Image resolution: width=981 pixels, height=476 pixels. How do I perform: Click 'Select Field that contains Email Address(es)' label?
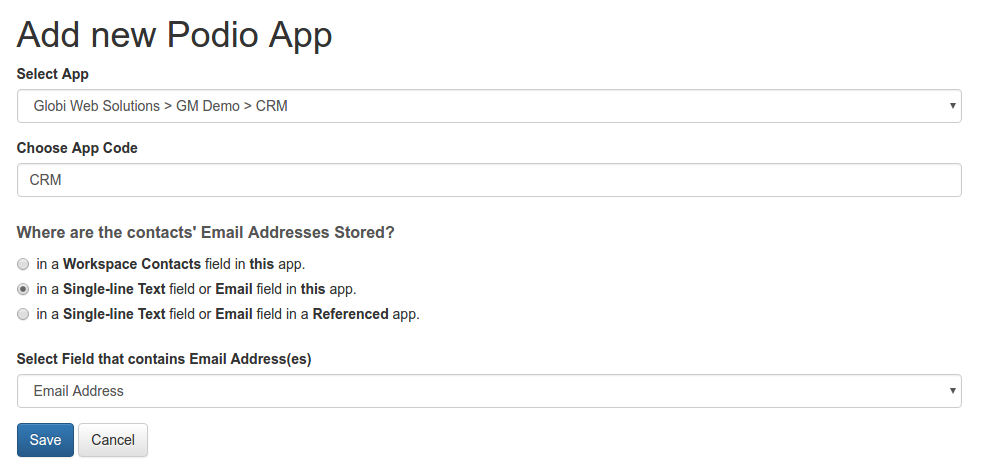164,359
